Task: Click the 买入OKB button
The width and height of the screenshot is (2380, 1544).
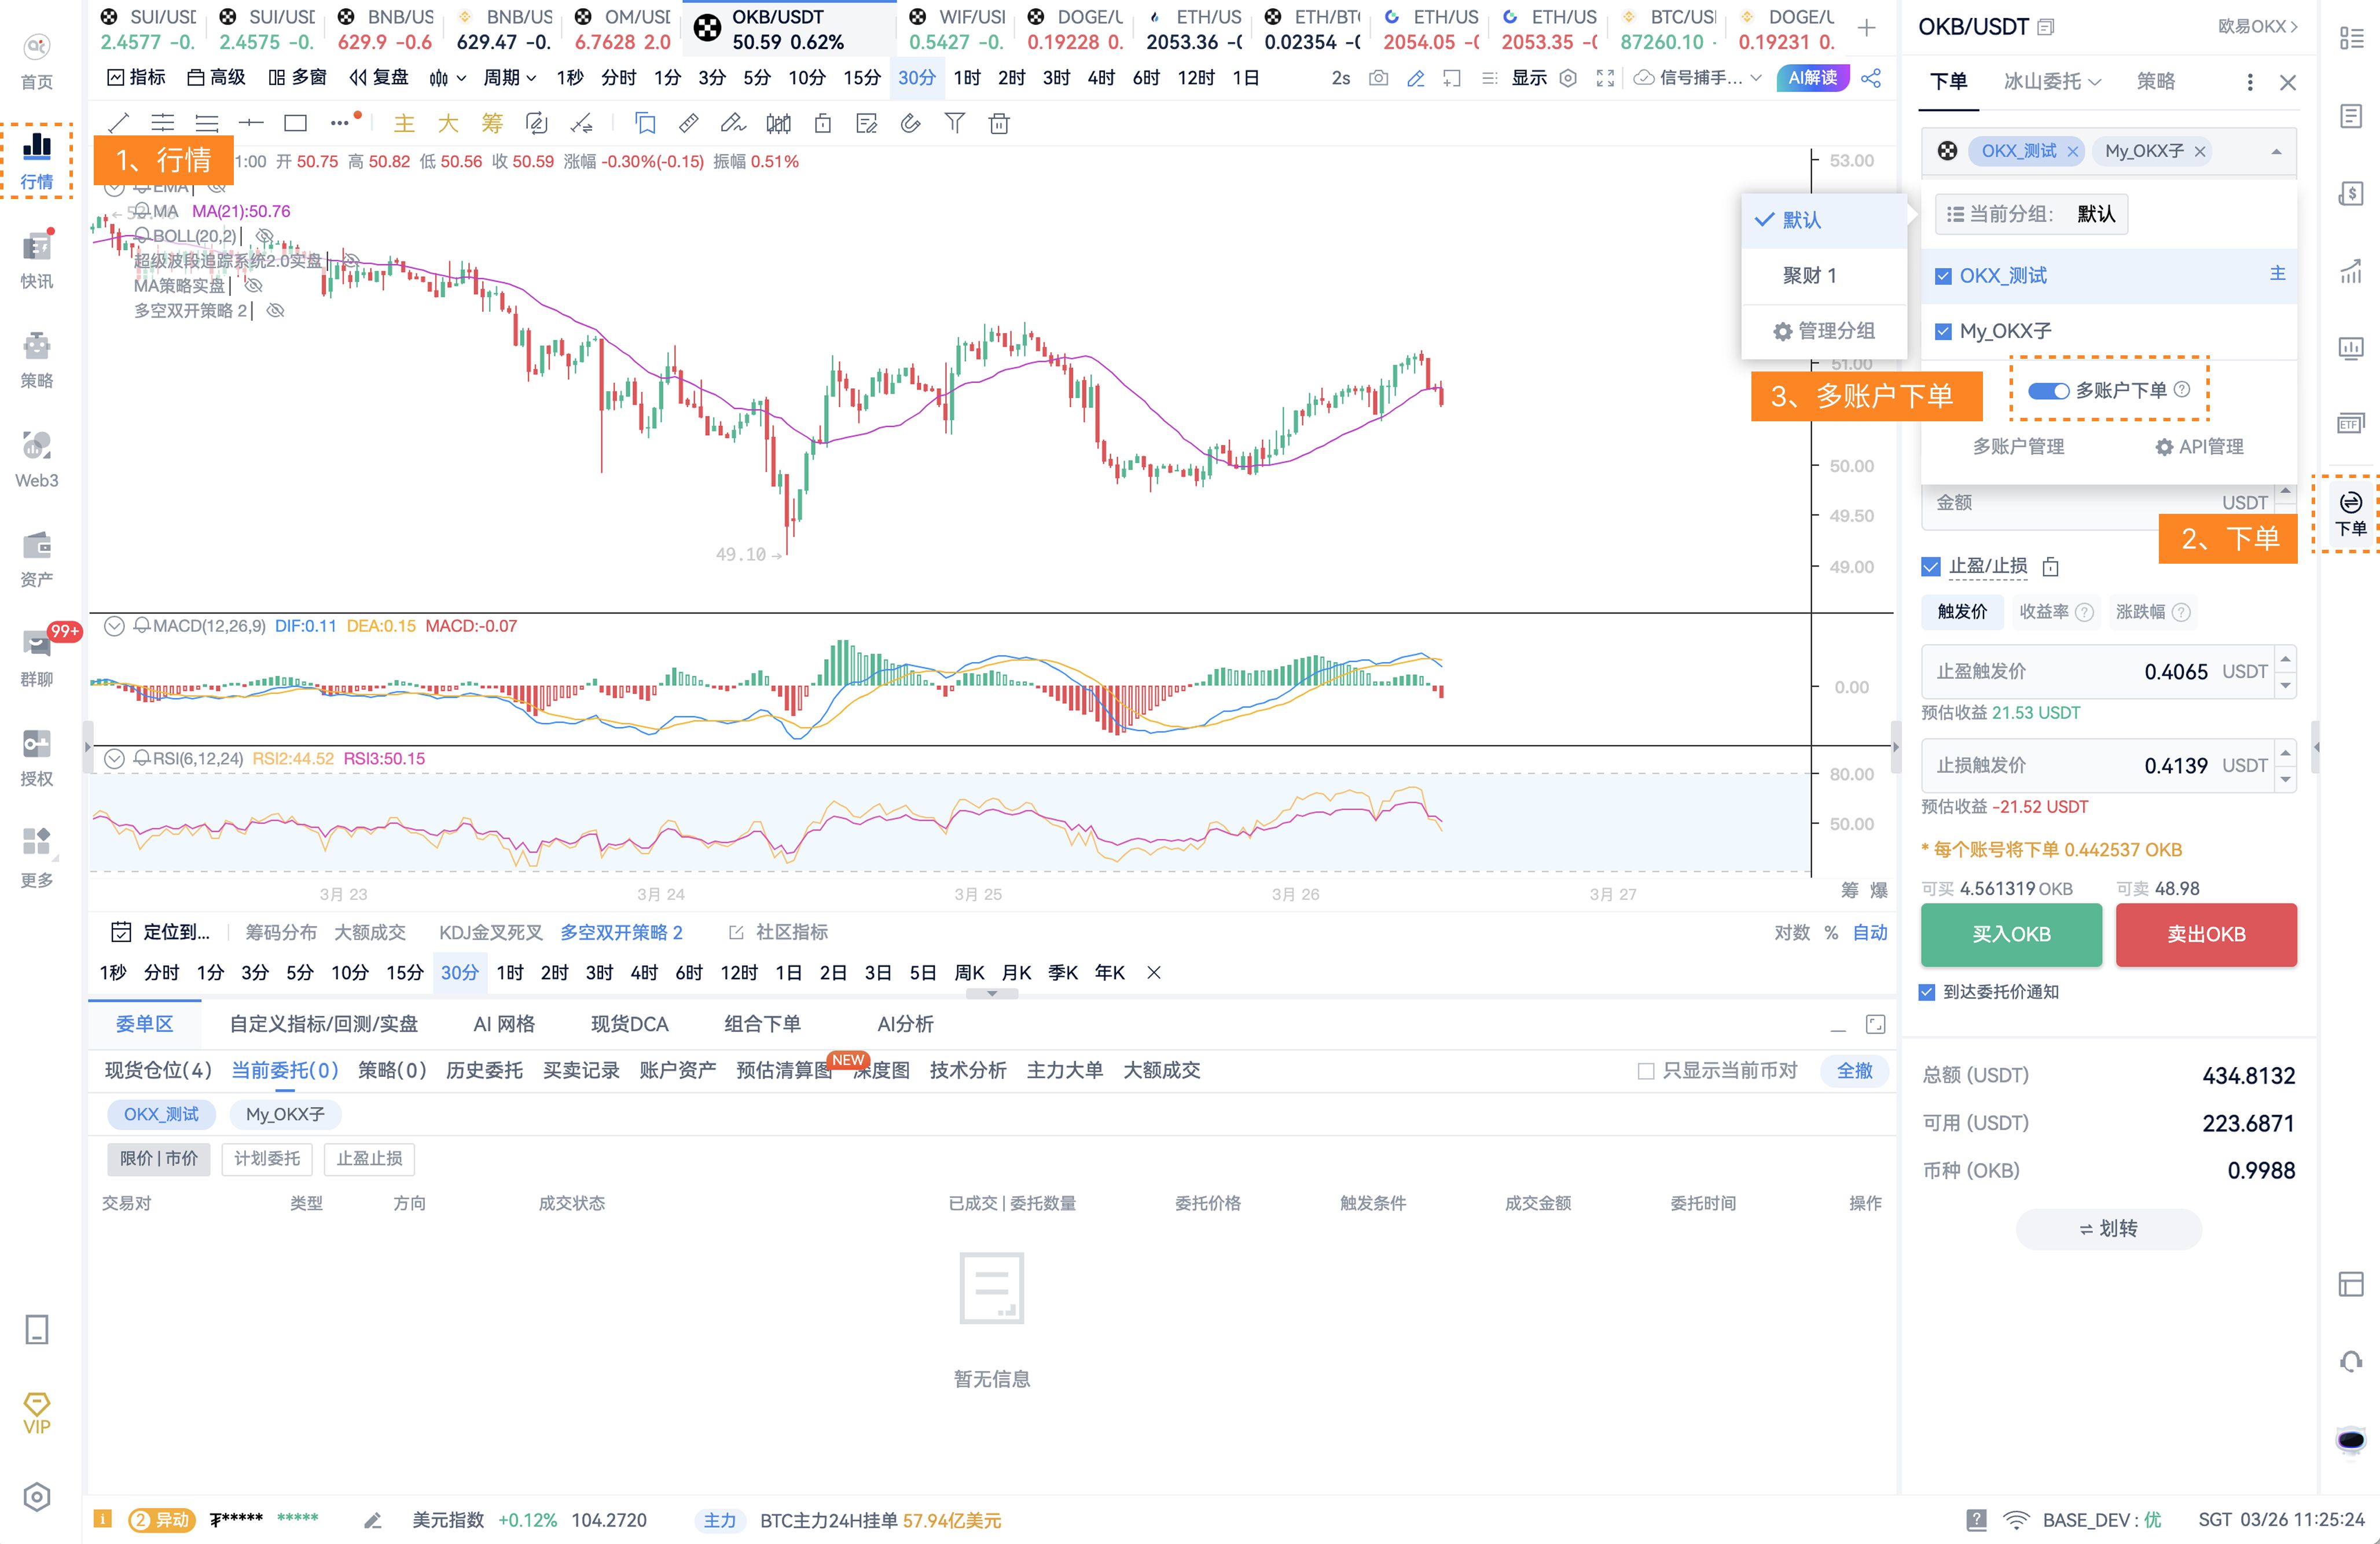Action: tap(2011, 934)
